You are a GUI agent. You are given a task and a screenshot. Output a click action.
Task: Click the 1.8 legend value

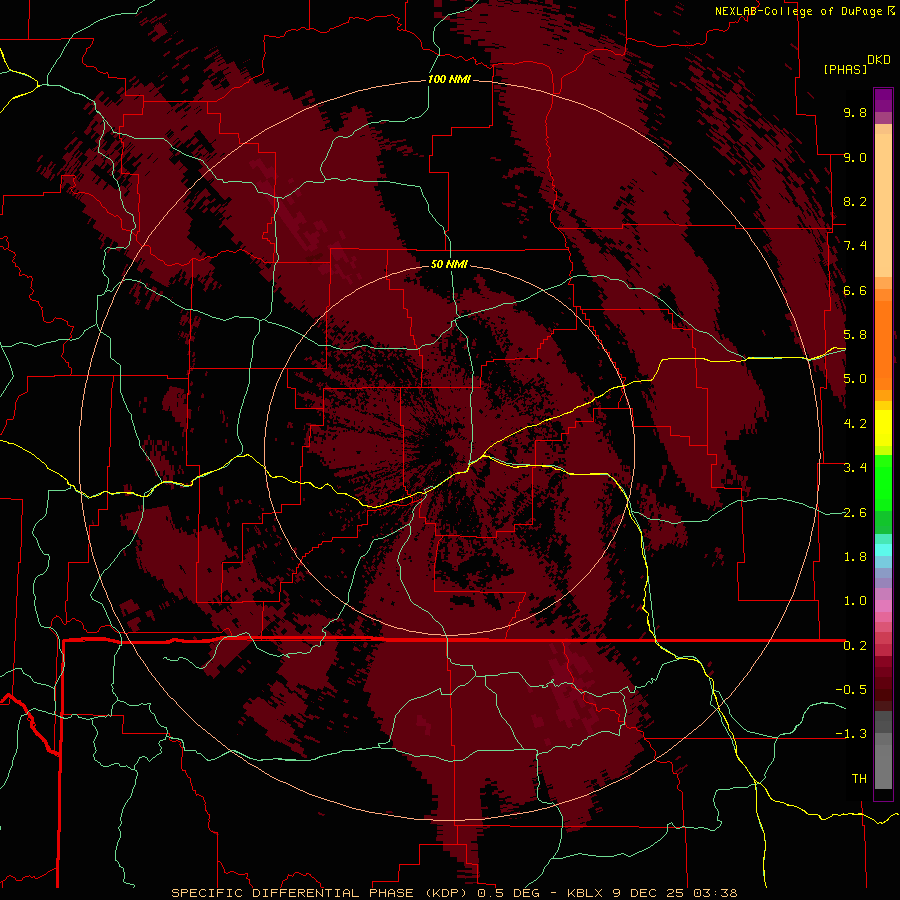(855, 557)
